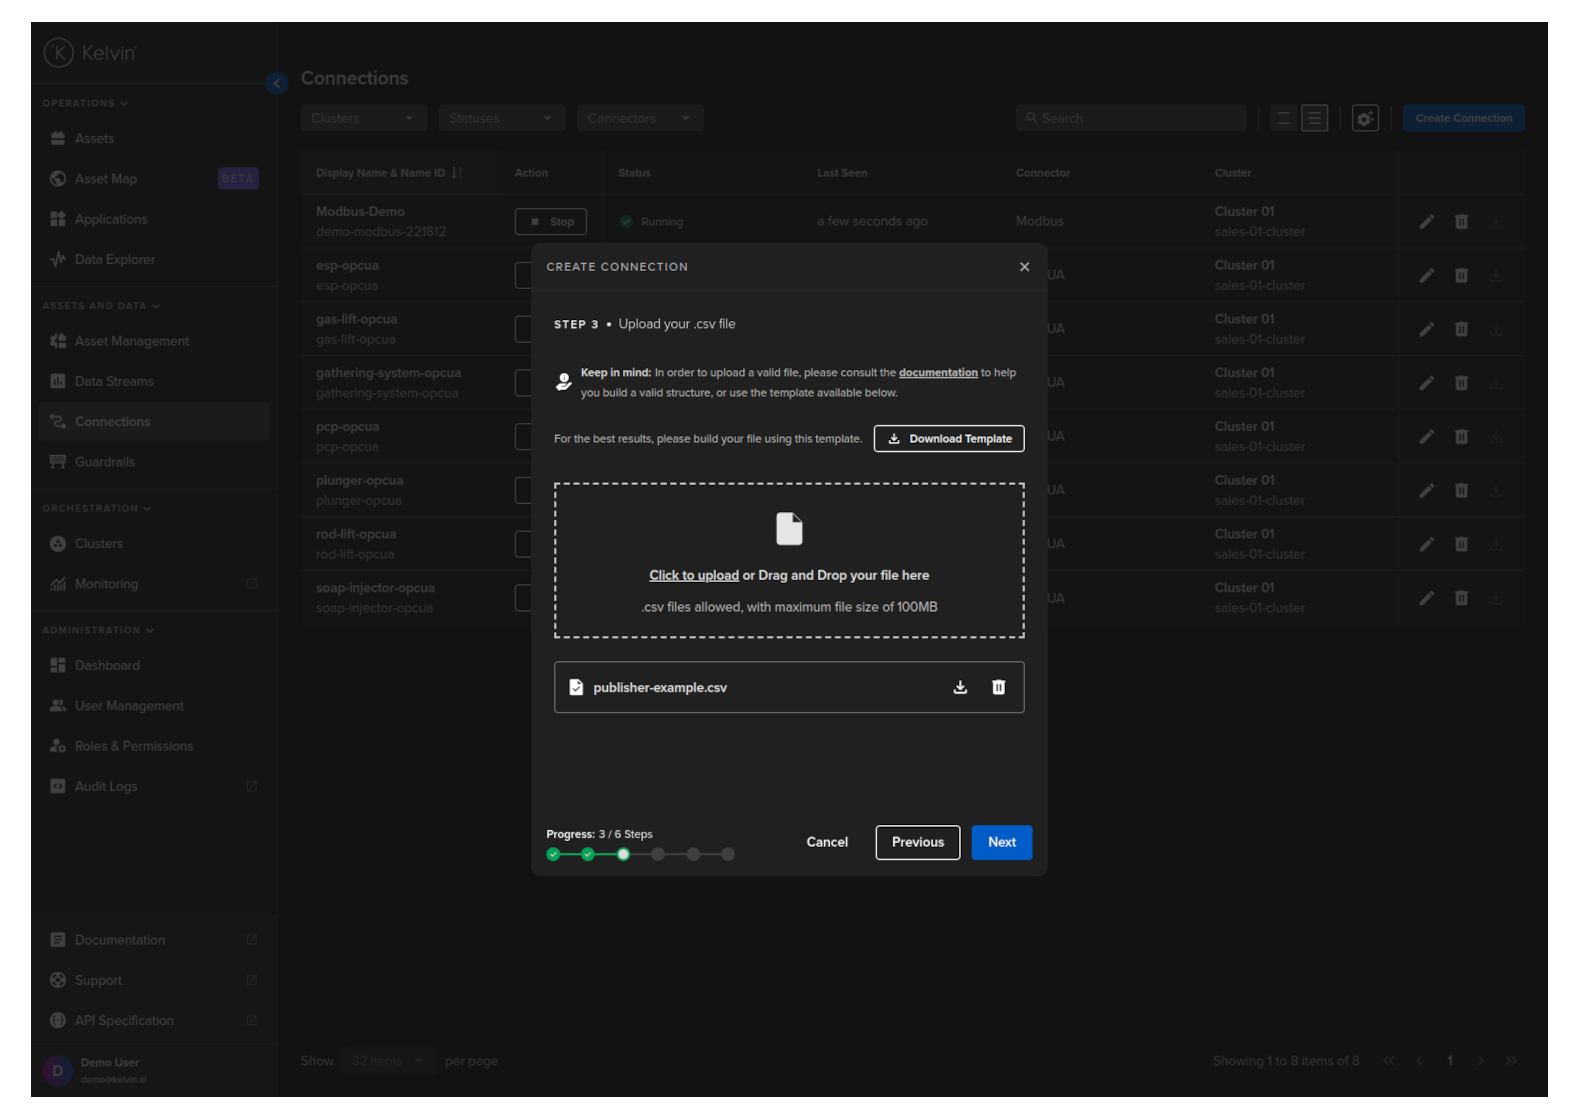Open the documentation link
Image resolution: width=1580 pixels, height=1120 pixels.
937,373
